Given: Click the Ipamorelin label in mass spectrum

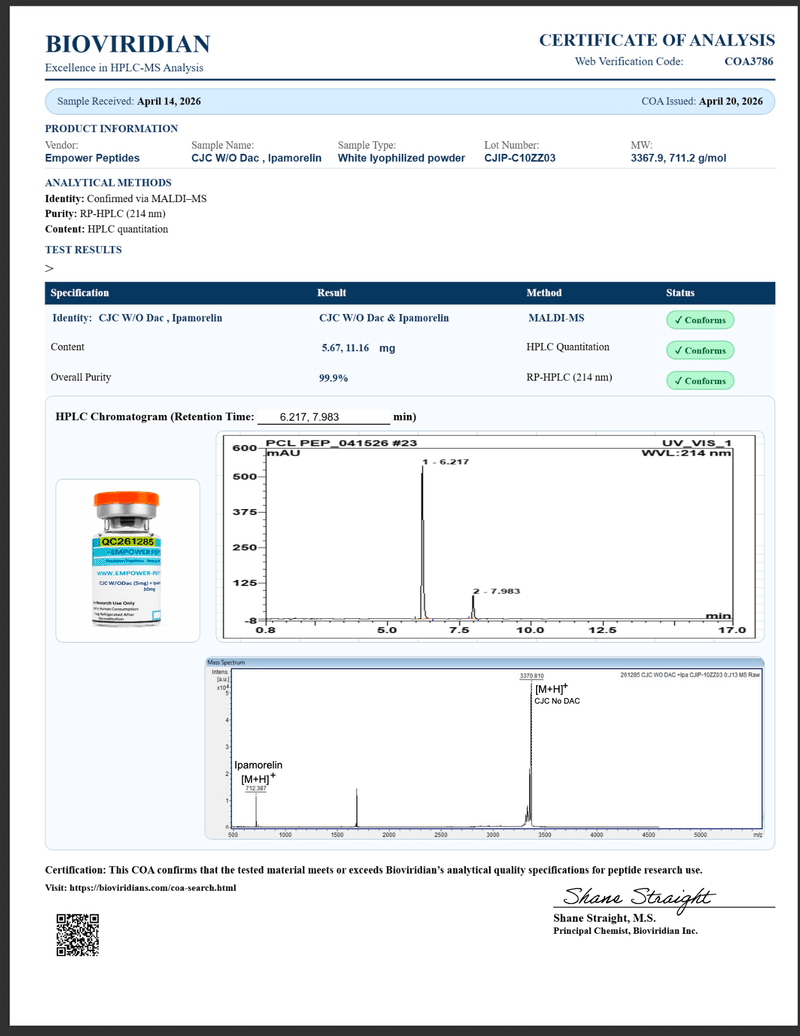Looking at the screenshot, I should click(x=258, y=765).
